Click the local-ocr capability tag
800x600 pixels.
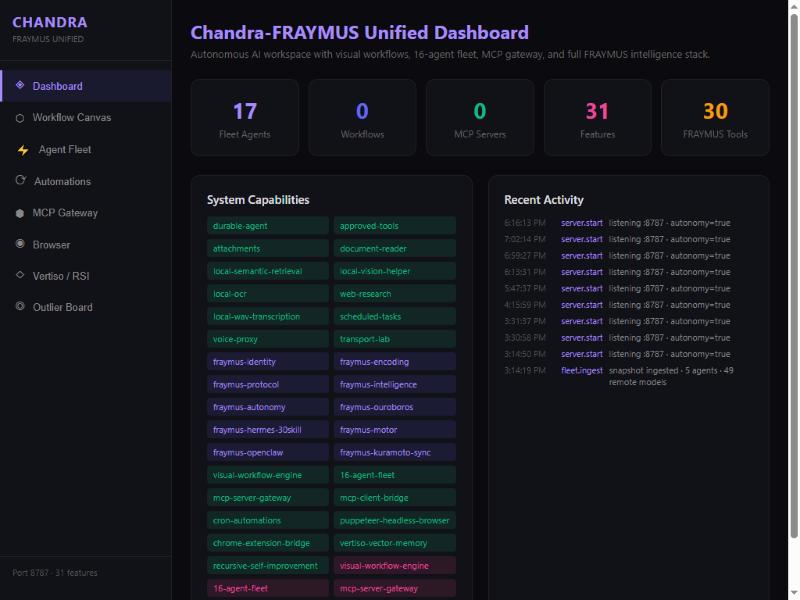coord(268,294)
